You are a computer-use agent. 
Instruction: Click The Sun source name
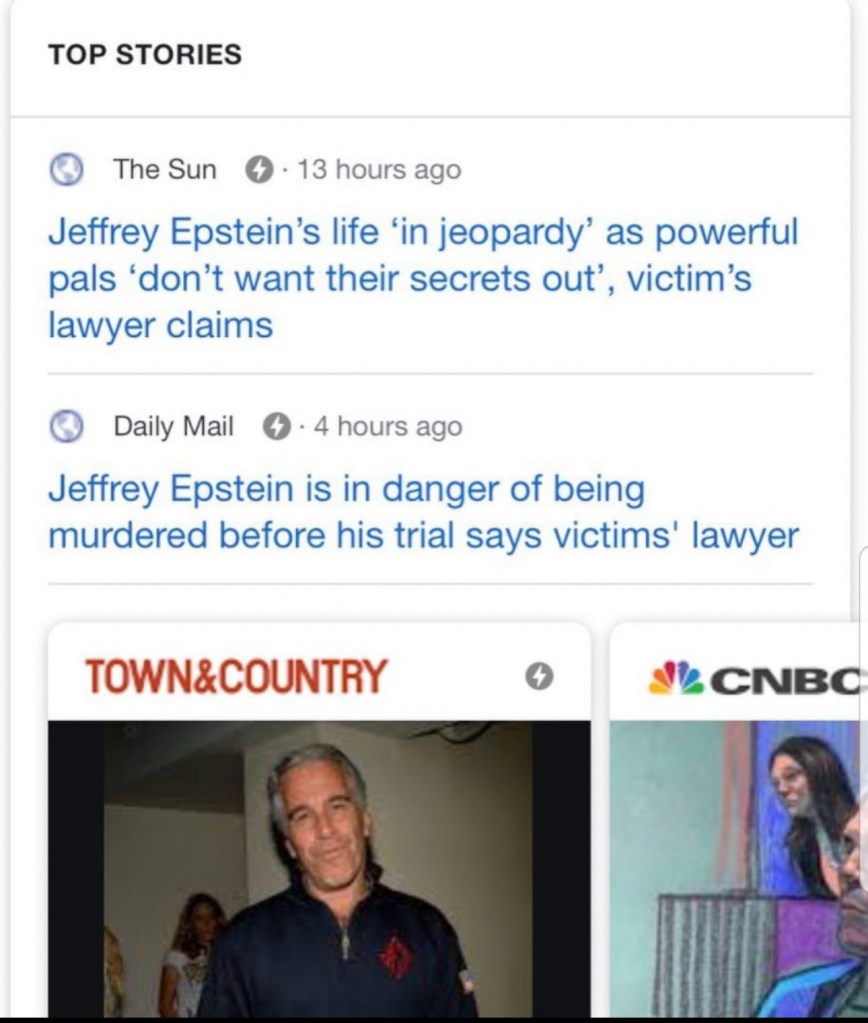(165, 170)
